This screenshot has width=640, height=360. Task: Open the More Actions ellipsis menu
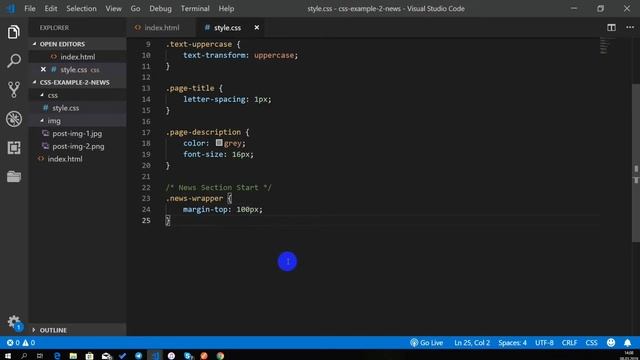pos(630,27)
